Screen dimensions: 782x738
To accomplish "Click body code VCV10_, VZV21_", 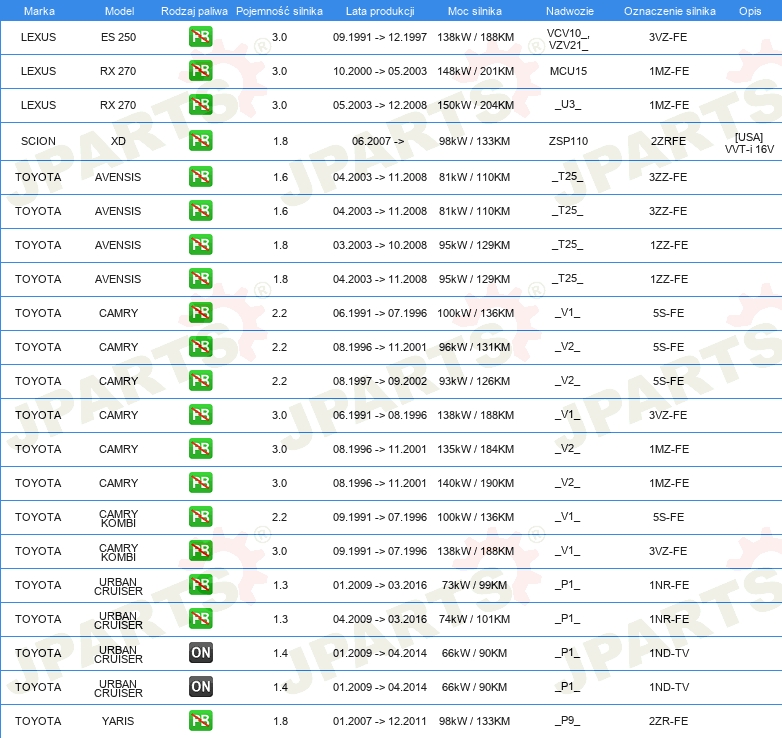I will pyautogui.click(x=568, y=39).
